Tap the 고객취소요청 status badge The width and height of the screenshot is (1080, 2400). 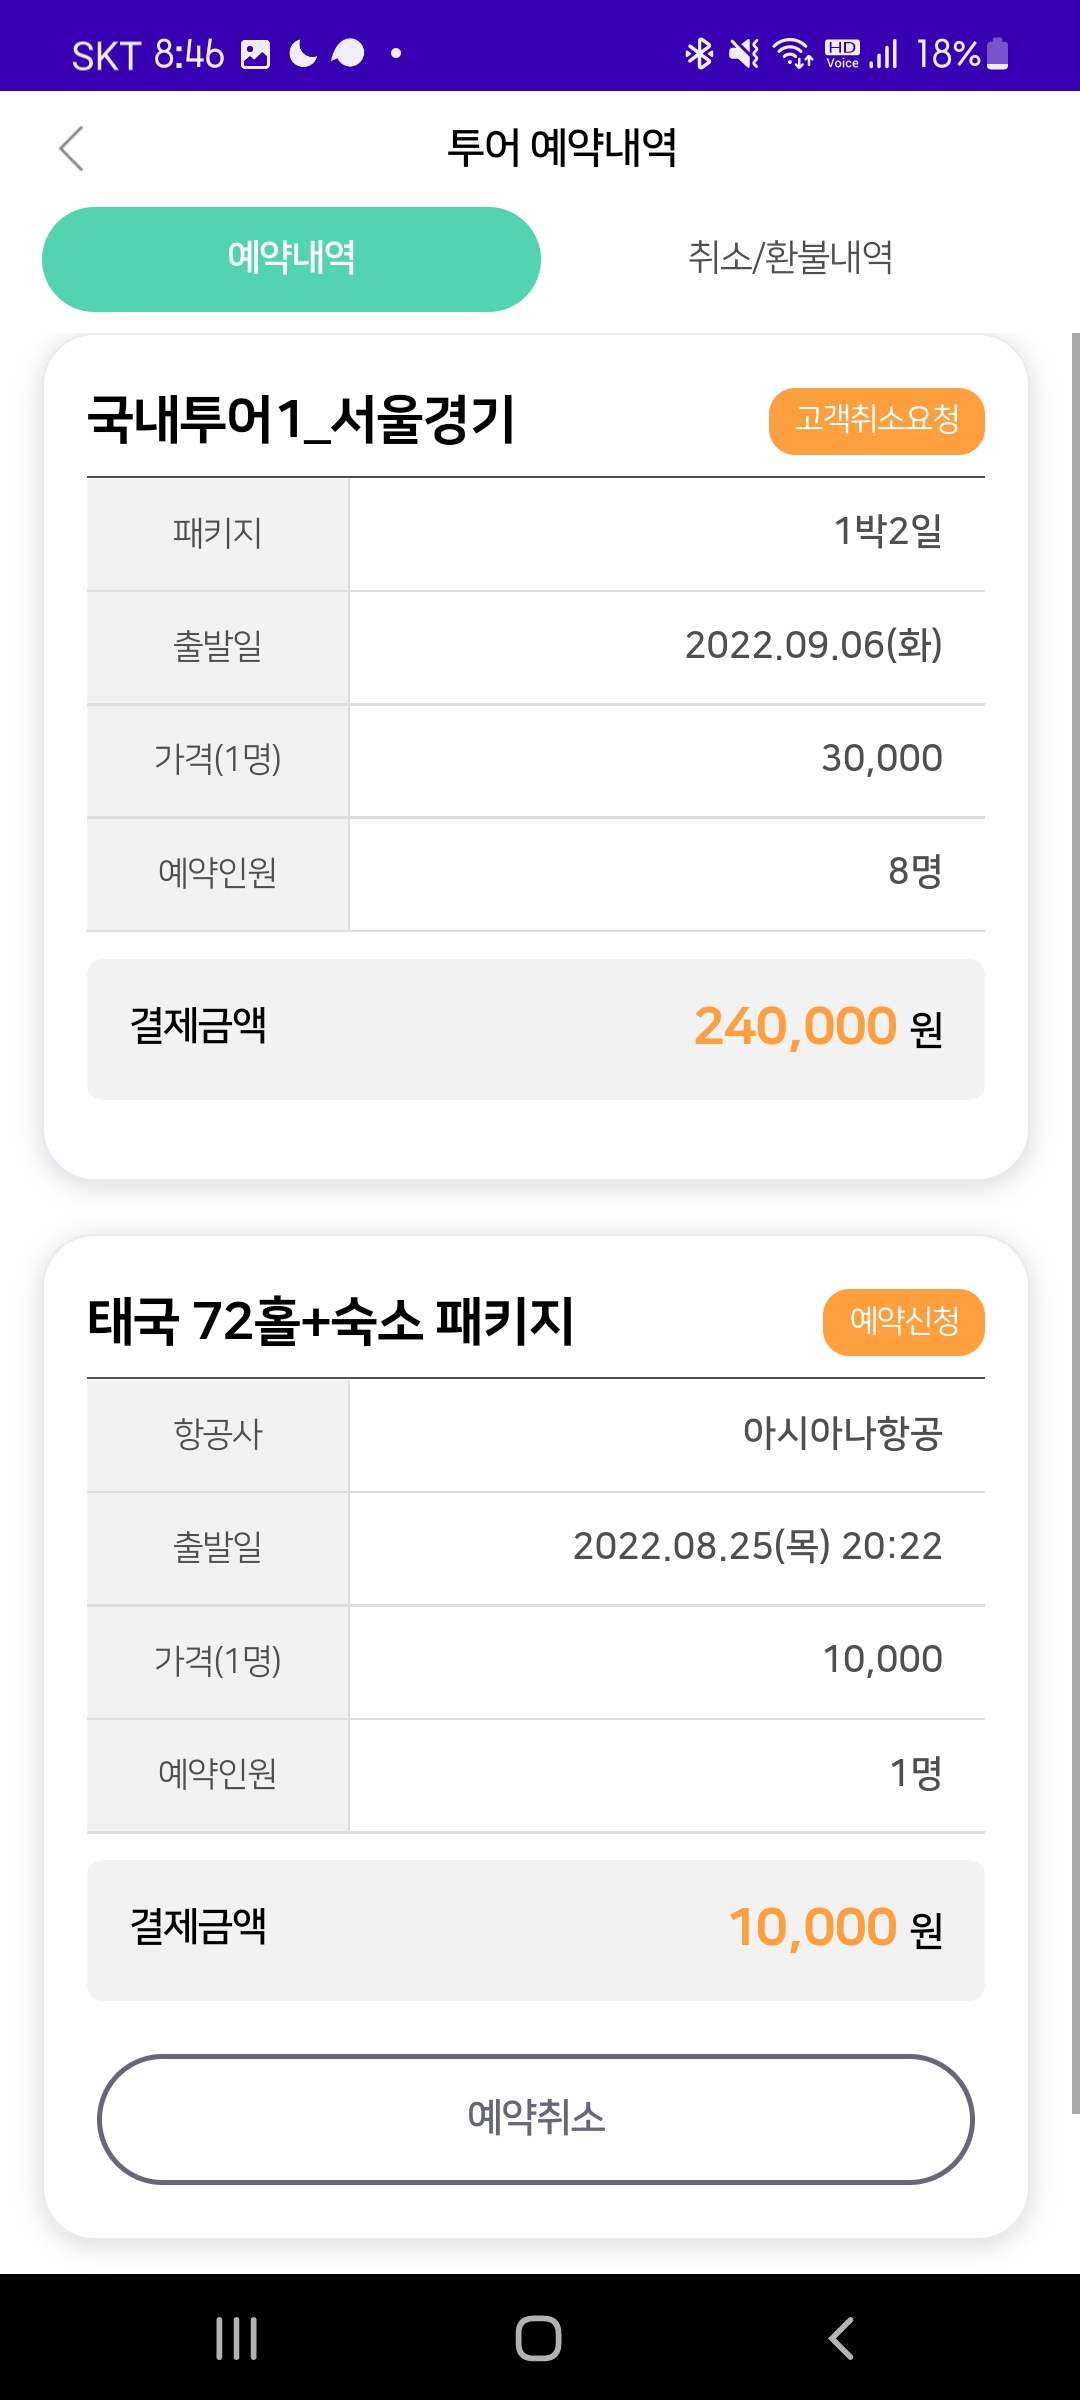click(876, 421)
